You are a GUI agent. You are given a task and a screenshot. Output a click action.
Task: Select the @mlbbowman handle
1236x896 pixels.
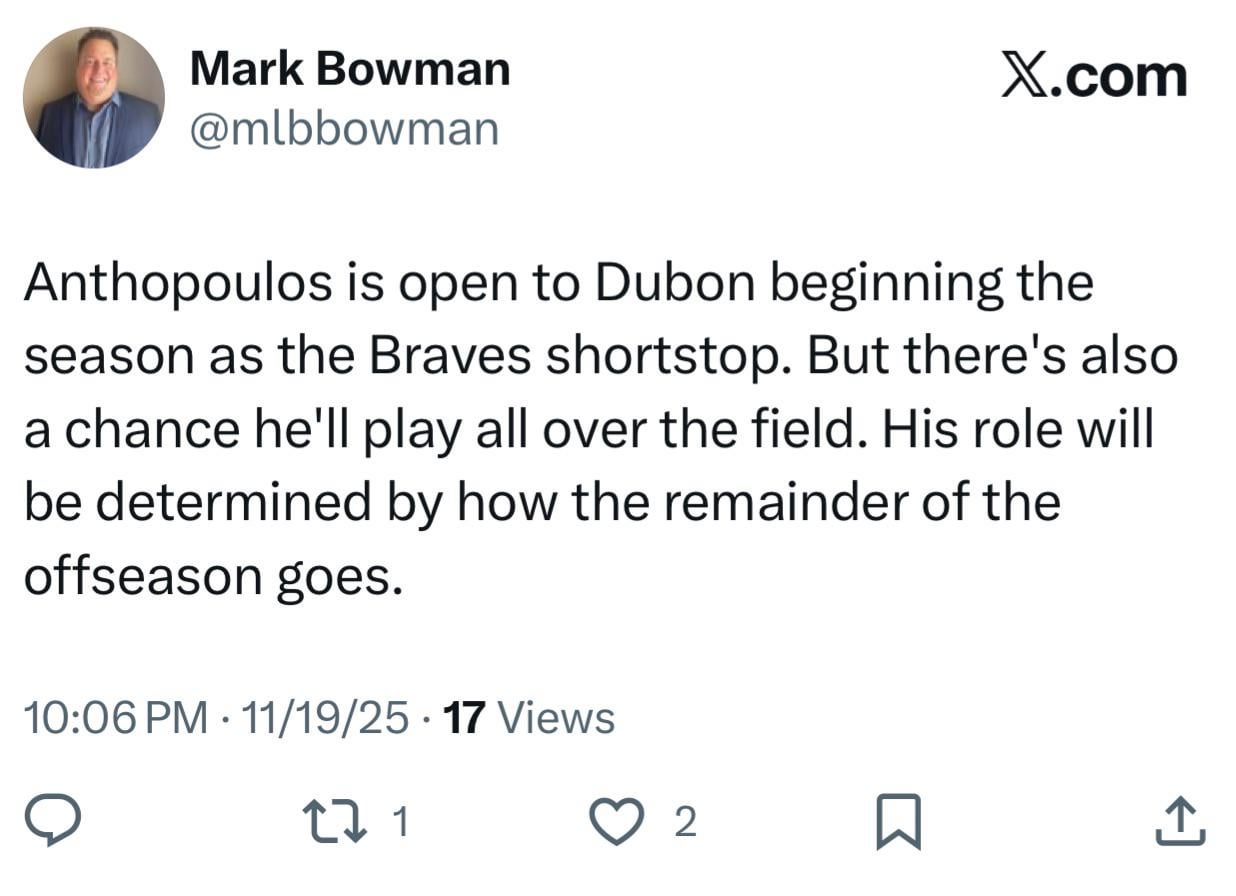345,128
